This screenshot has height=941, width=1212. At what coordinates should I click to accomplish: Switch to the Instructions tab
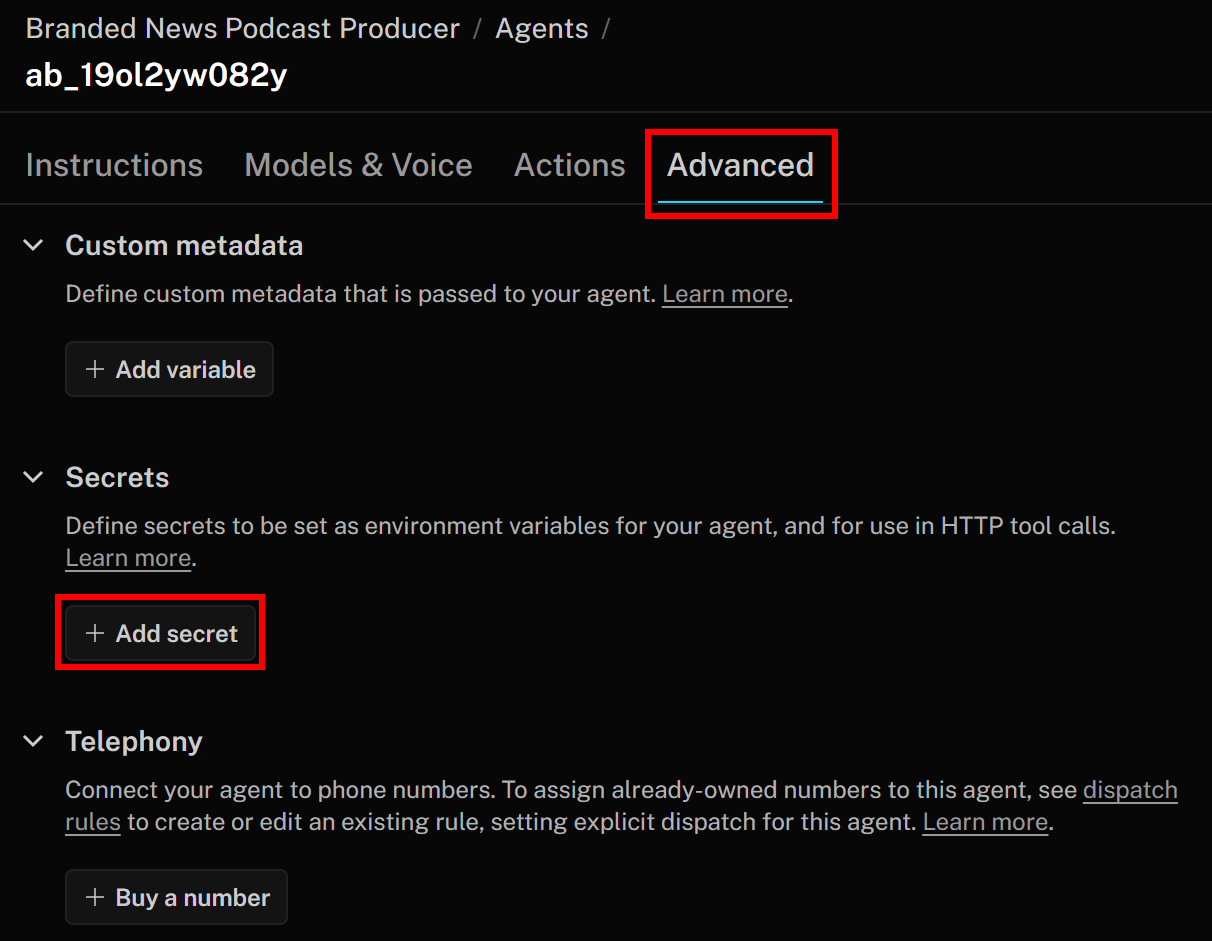pyautogui.click(x=114, y=165)
